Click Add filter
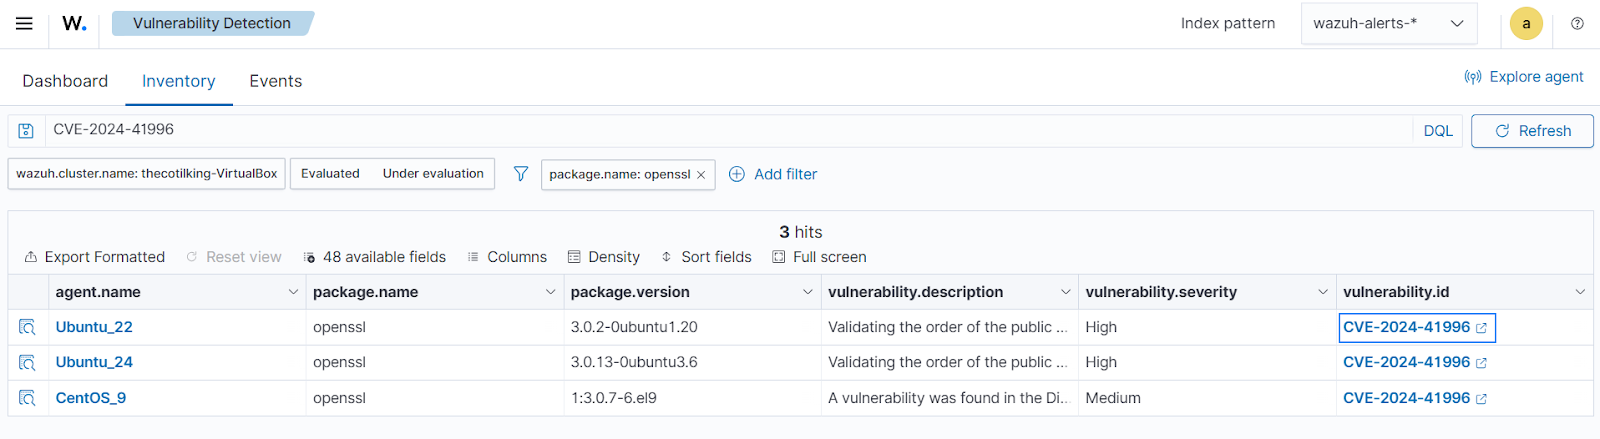Viewport: 1600px width, 439px height. tap(773, 174)
